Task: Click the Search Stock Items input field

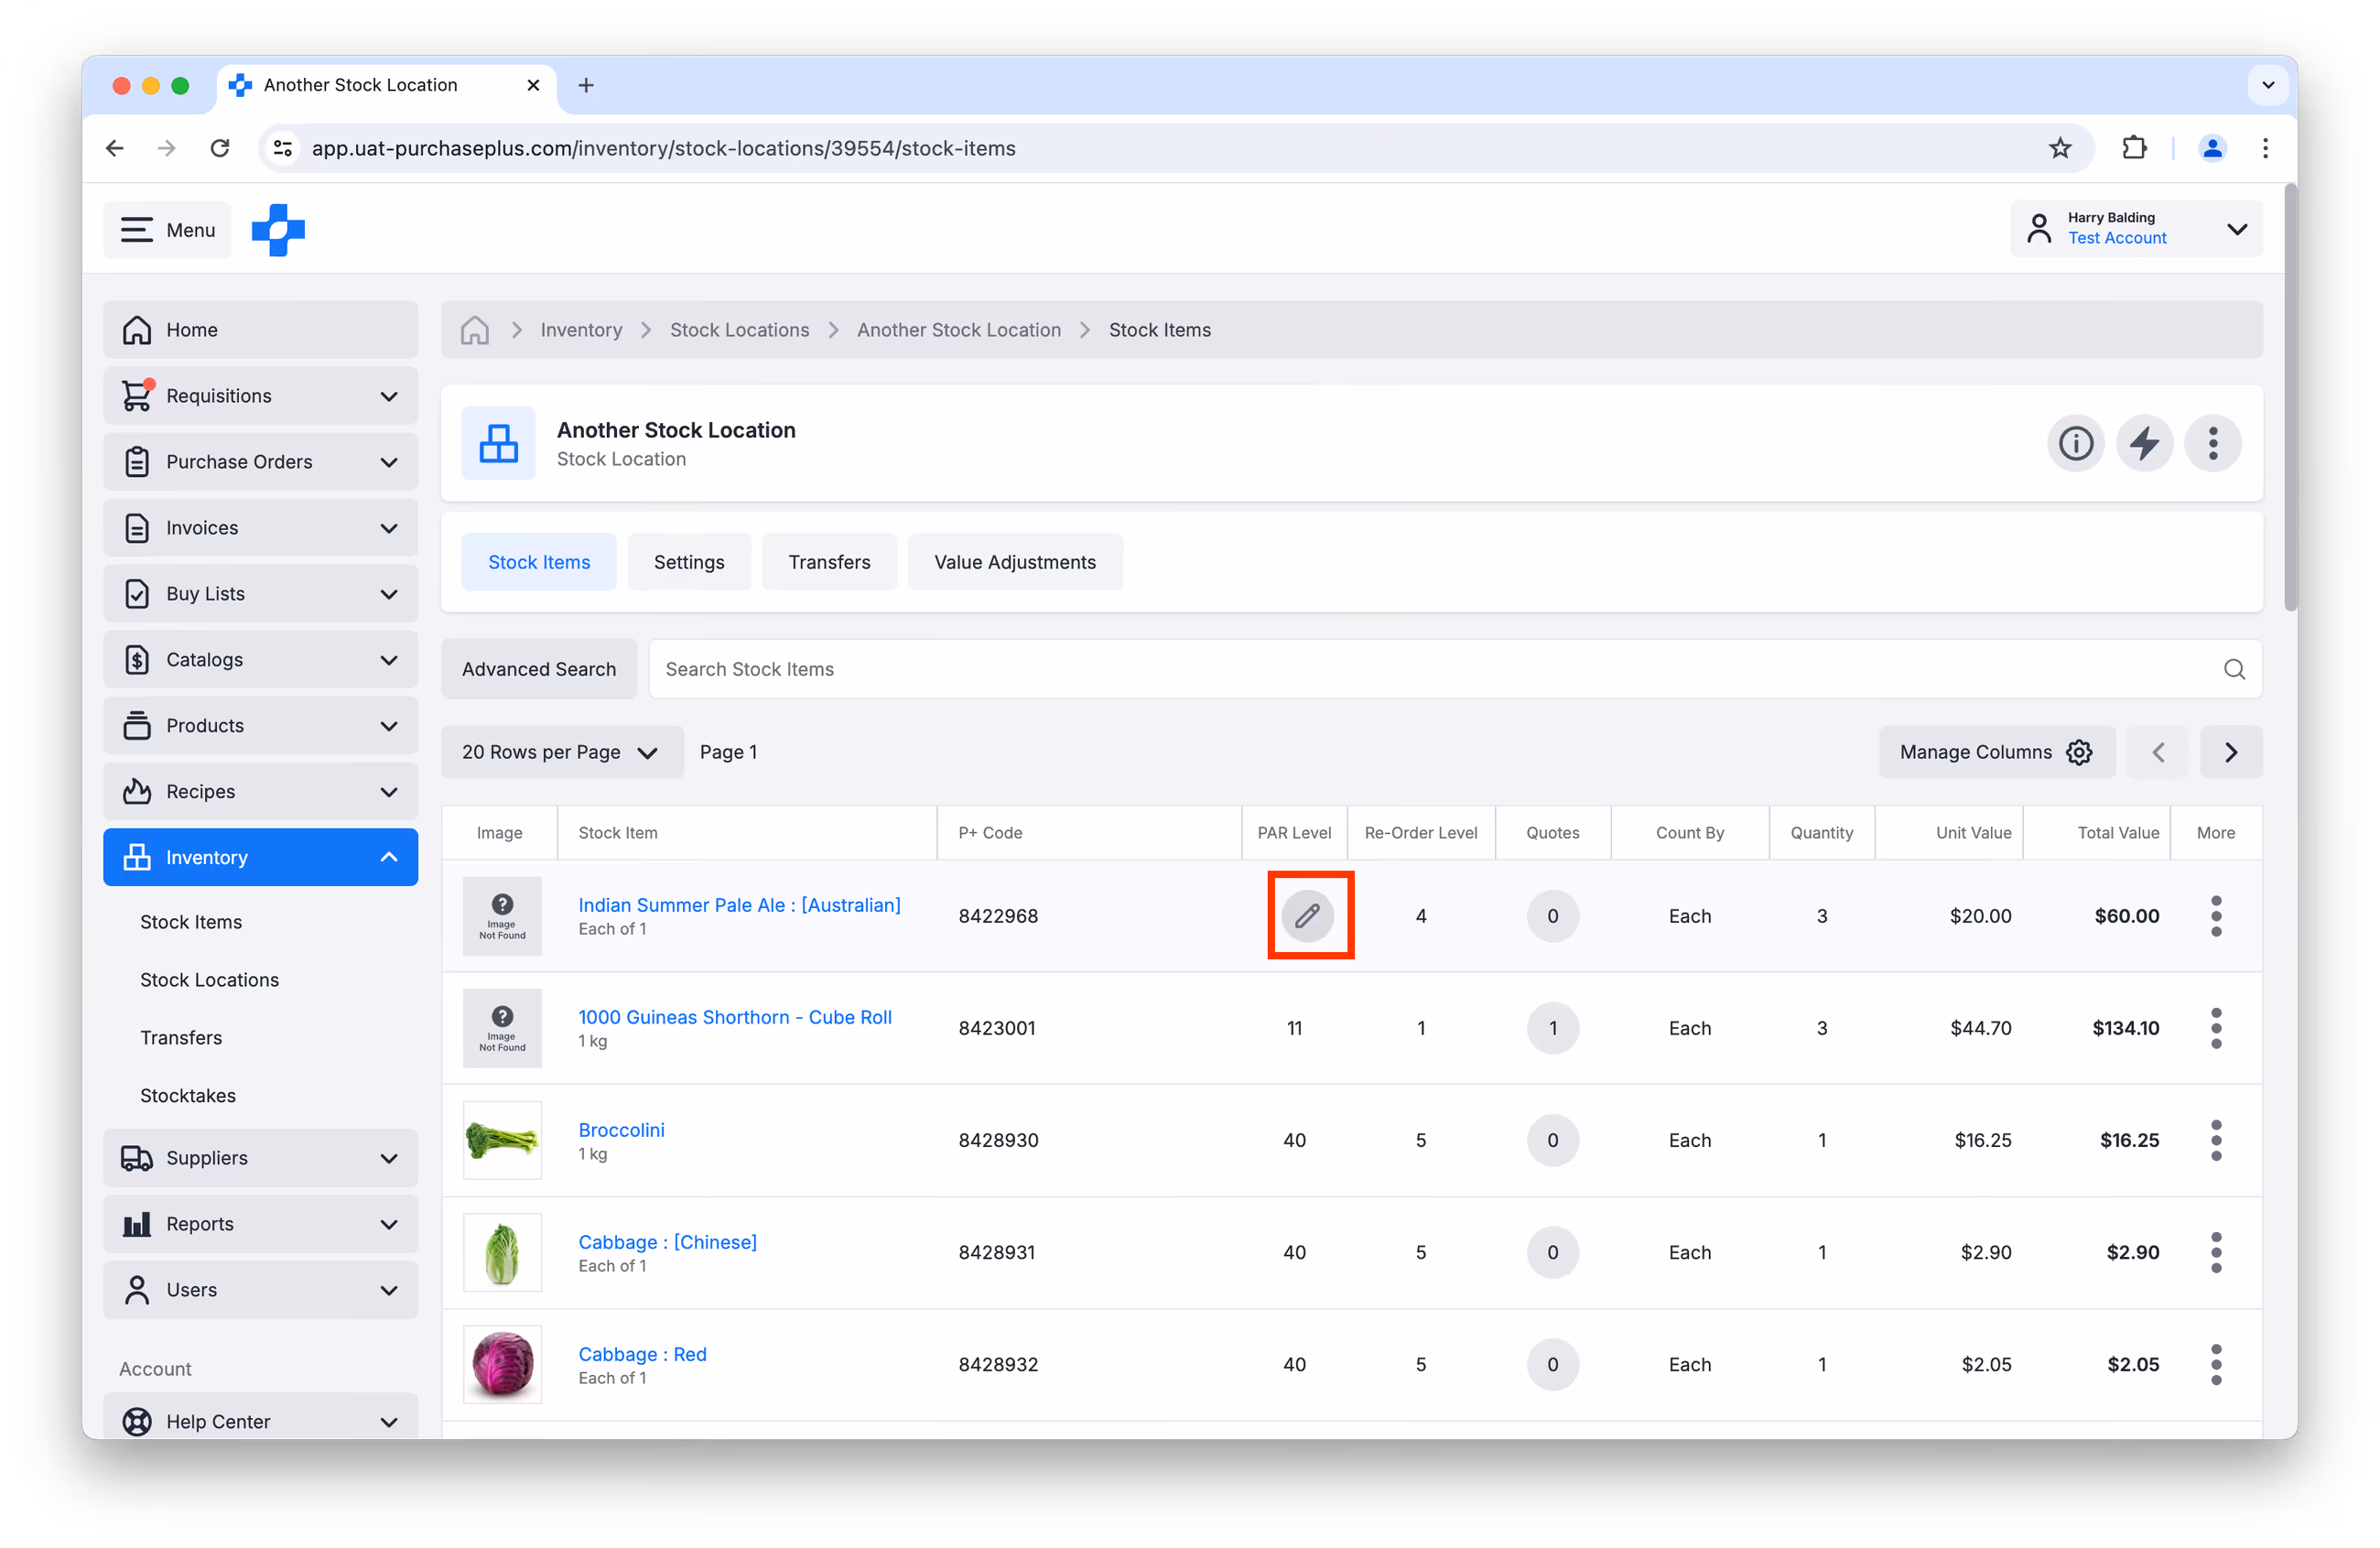Action: [1455, 669]
